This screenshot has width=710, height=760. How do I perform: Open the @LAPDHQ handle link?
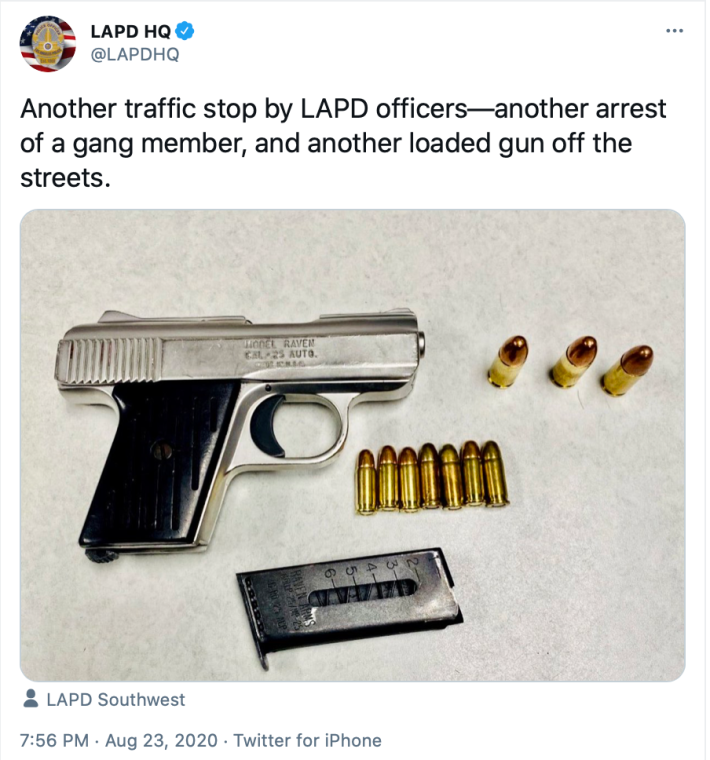[135, 56]
